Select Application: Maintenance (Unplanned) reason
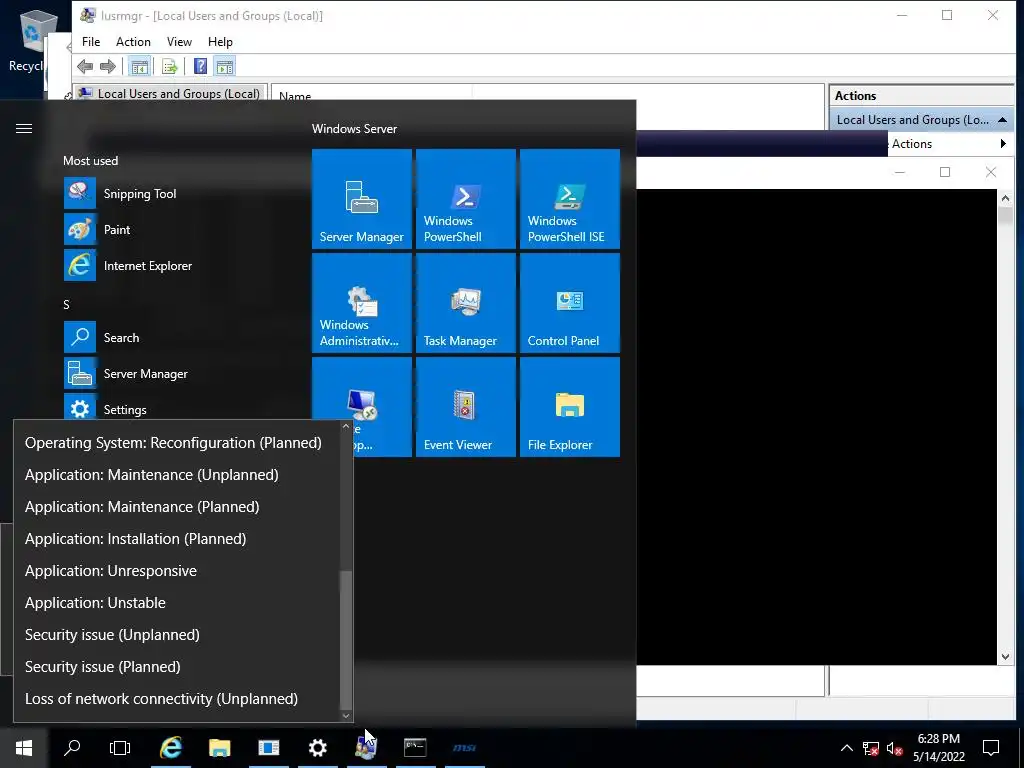Screen dimensions: 1024x768 click(176, 475)
